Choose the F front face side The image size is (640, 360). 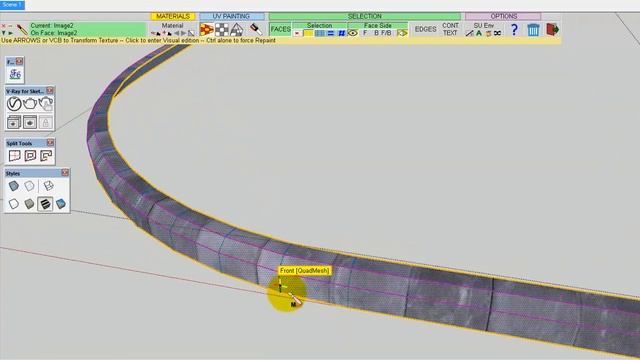[365, 33]
